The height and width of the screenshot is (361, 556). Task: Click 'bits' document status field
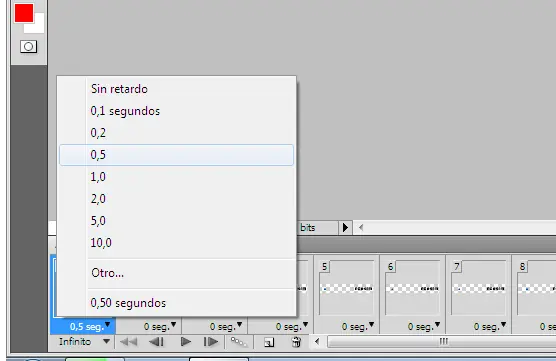[x=317, y=228]
